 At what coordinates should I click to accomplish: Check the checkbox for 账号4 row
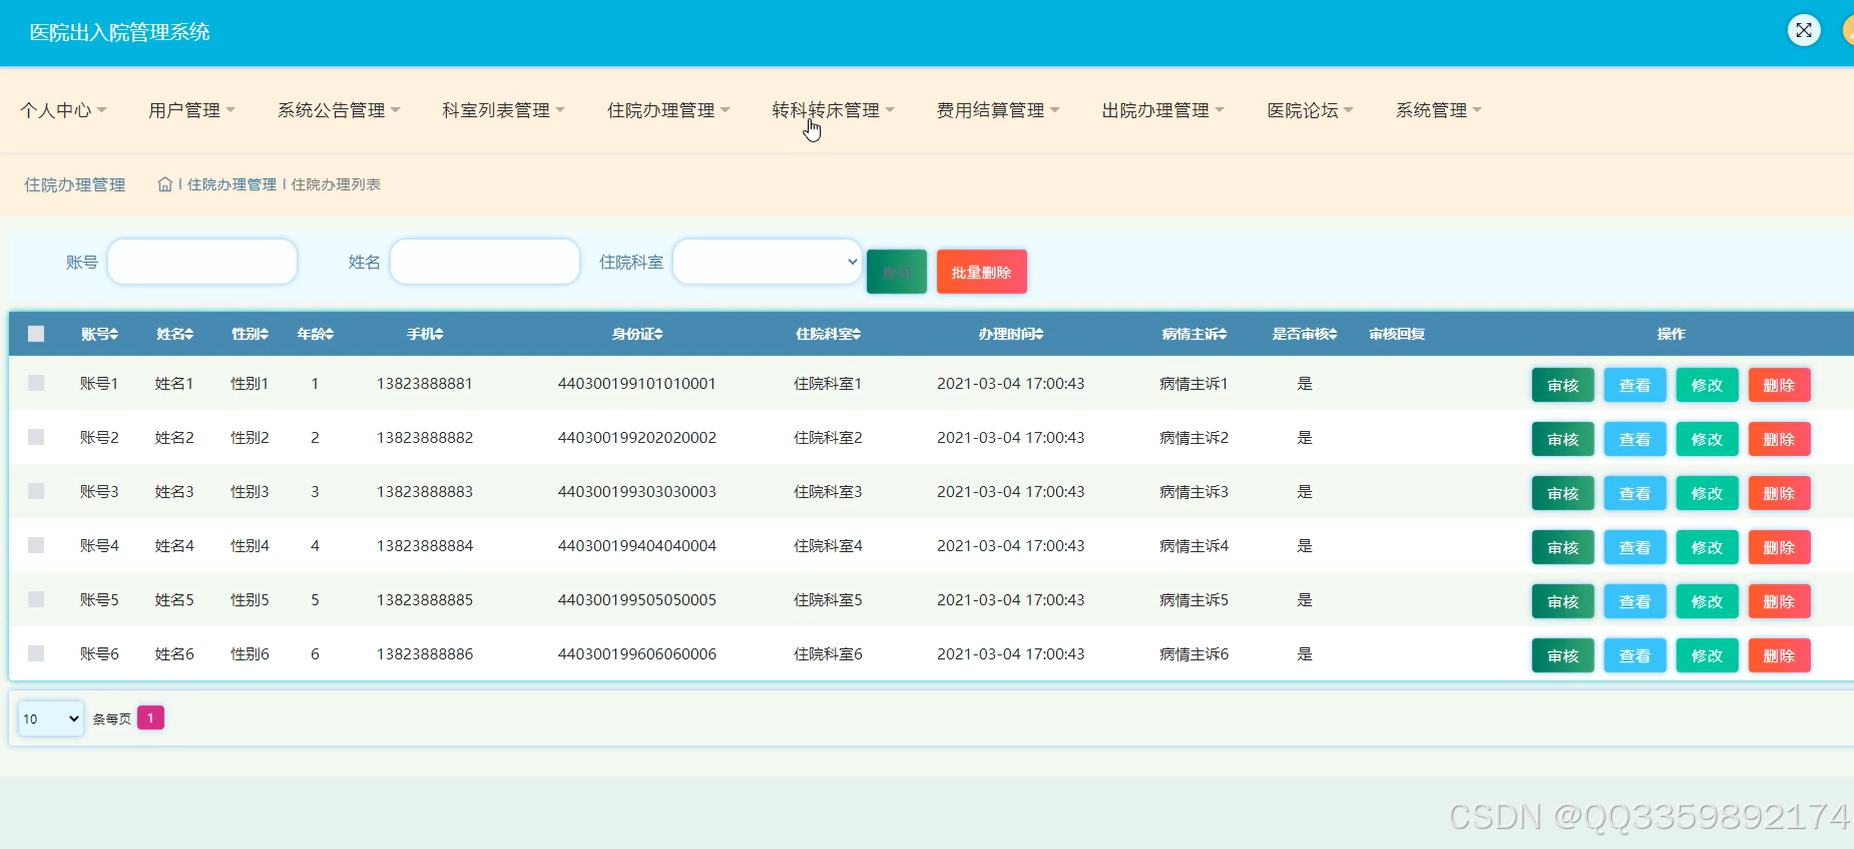pos(36,545)
